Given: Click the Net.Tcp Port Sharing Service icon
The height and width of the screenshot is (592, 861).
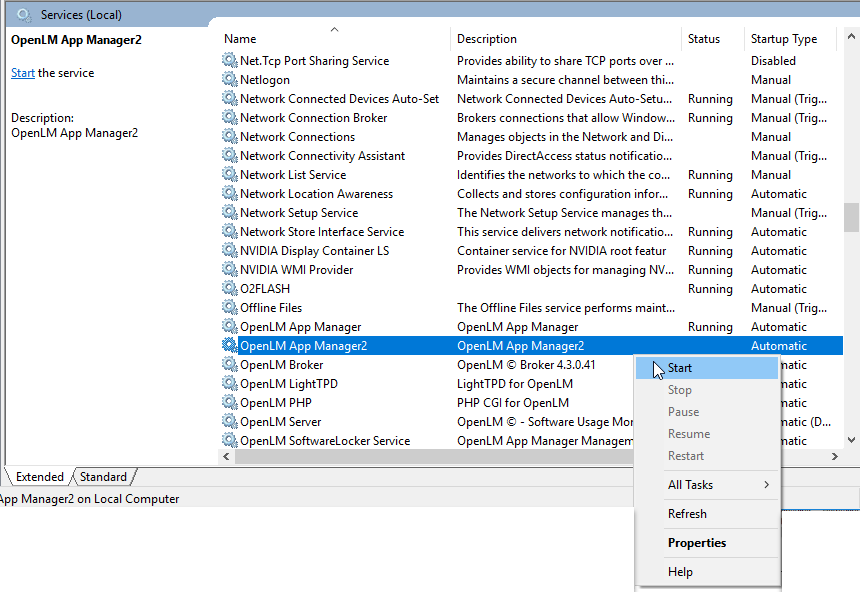Looking at the screenshot, I should pos(230,60).
